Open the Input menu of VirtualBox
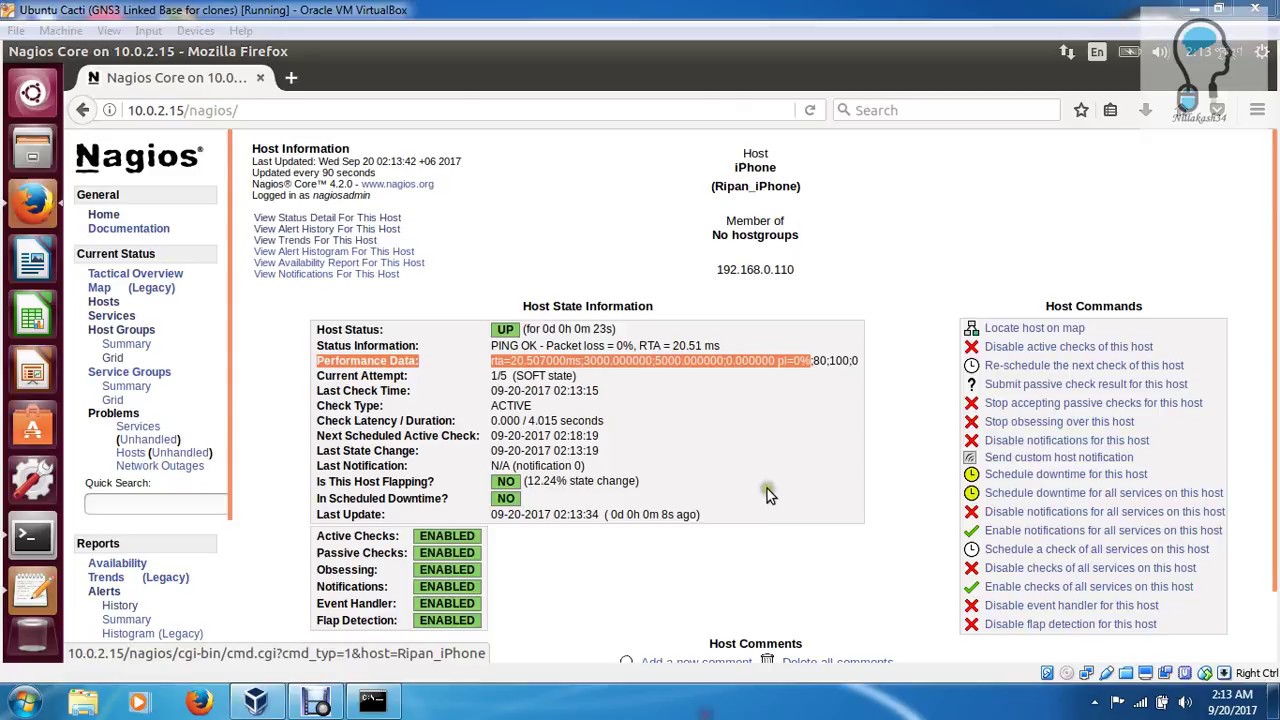1280x720 pixels. [148, 30]
